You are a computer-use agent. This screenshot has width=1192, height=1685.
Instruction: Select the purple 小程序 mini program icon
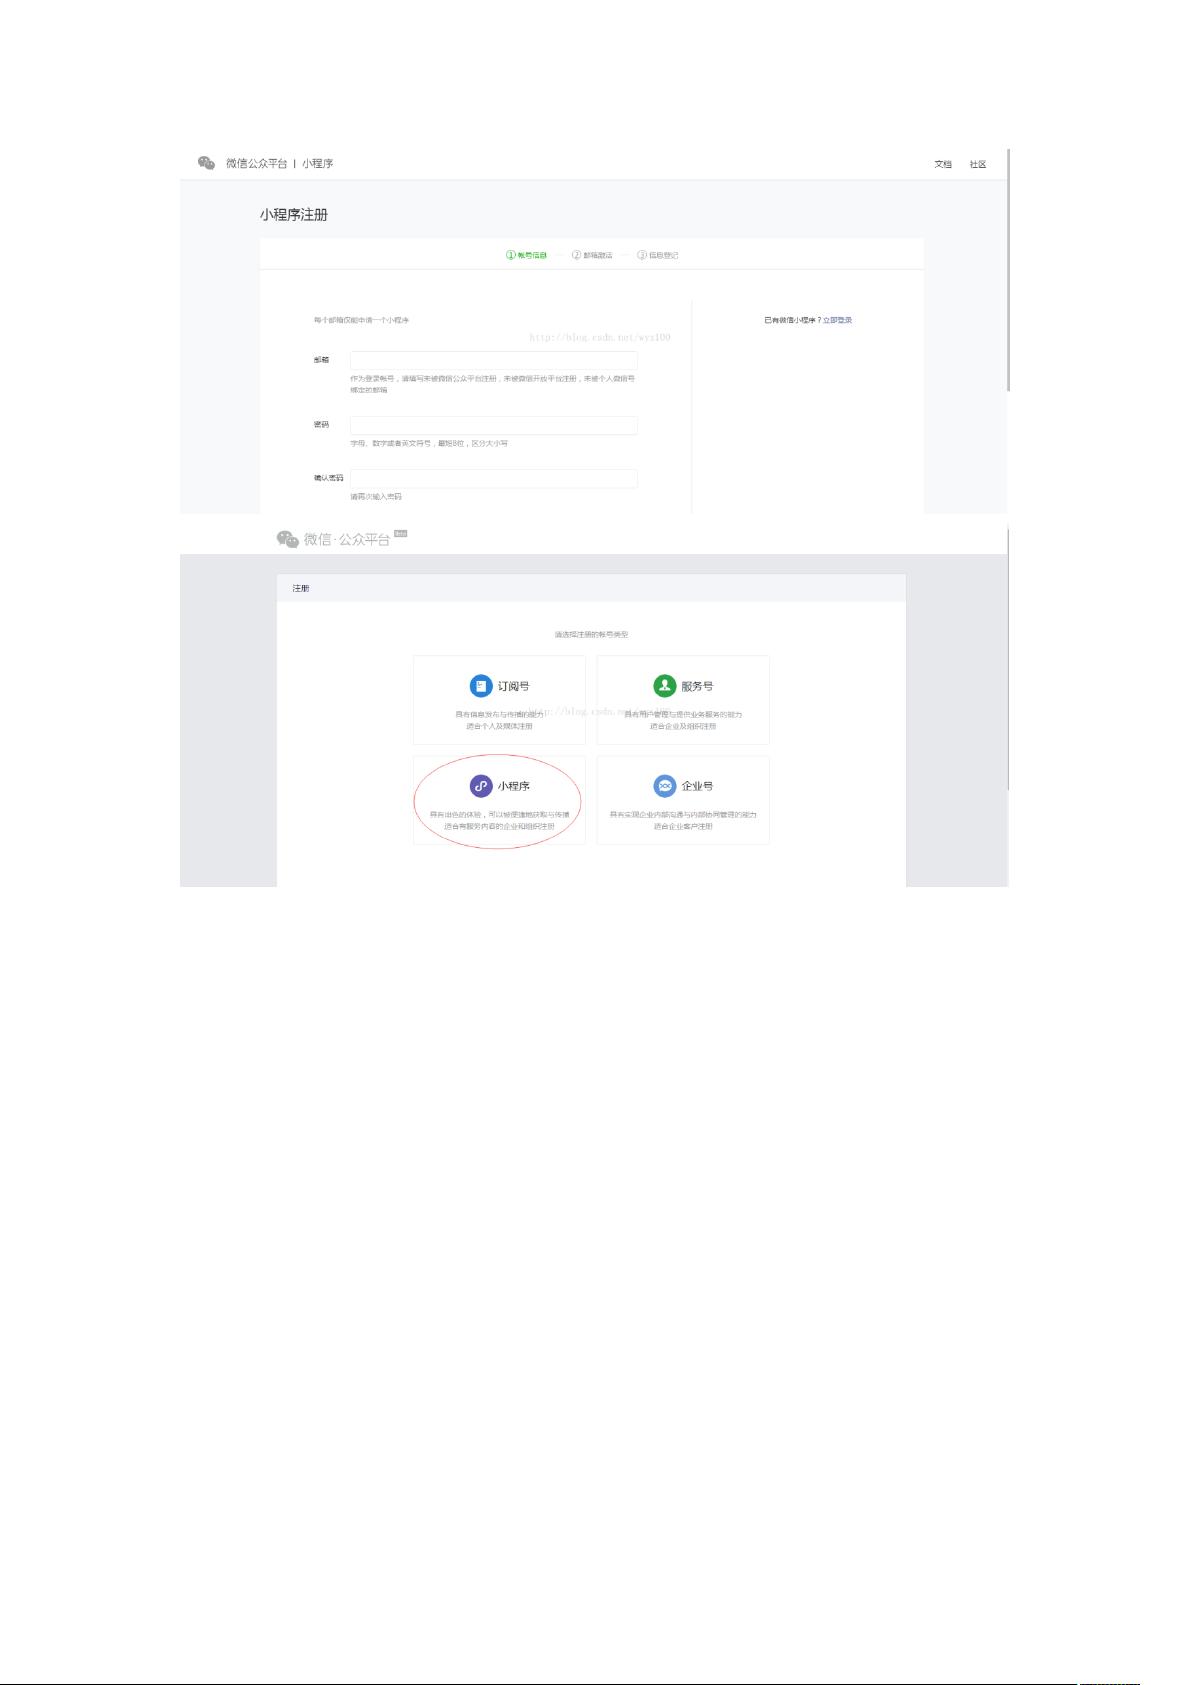point(481,786)
